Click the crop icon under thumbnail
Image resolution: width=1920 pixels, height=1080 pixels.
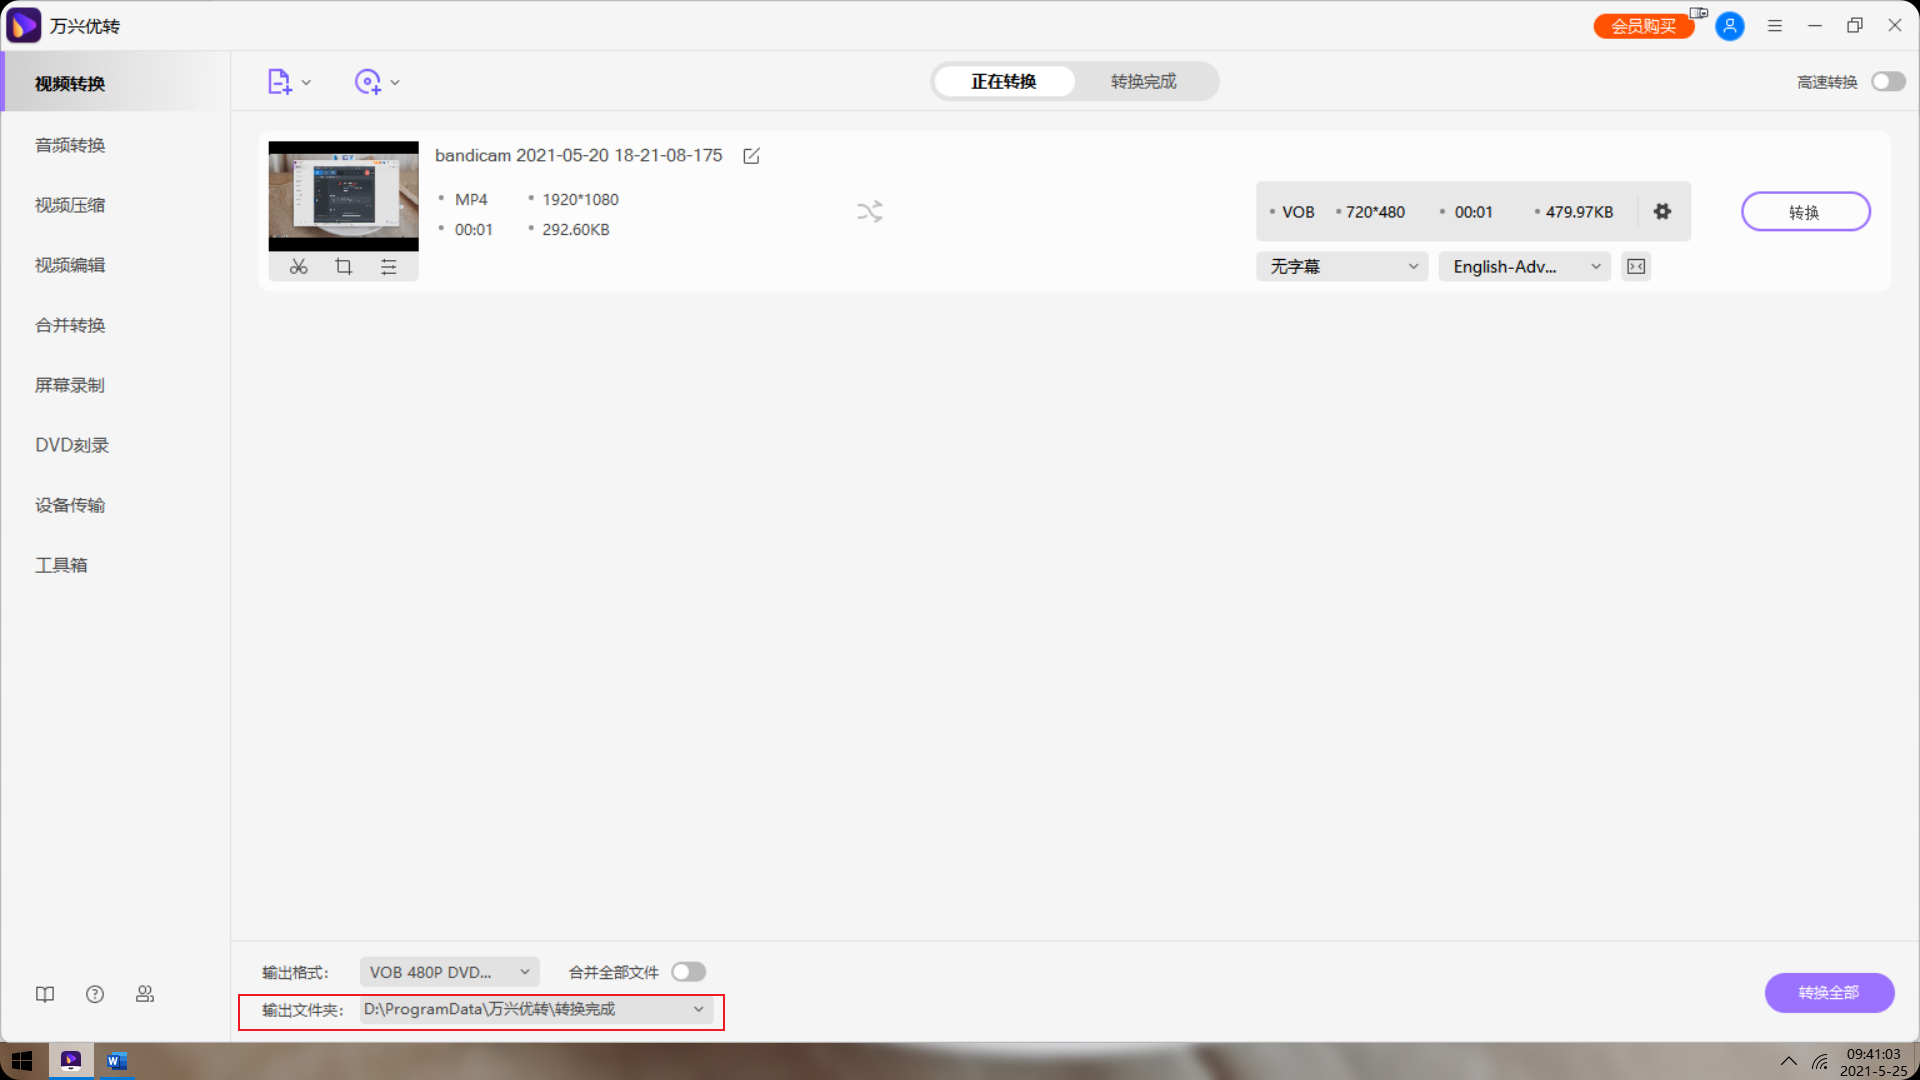[343, 267]
